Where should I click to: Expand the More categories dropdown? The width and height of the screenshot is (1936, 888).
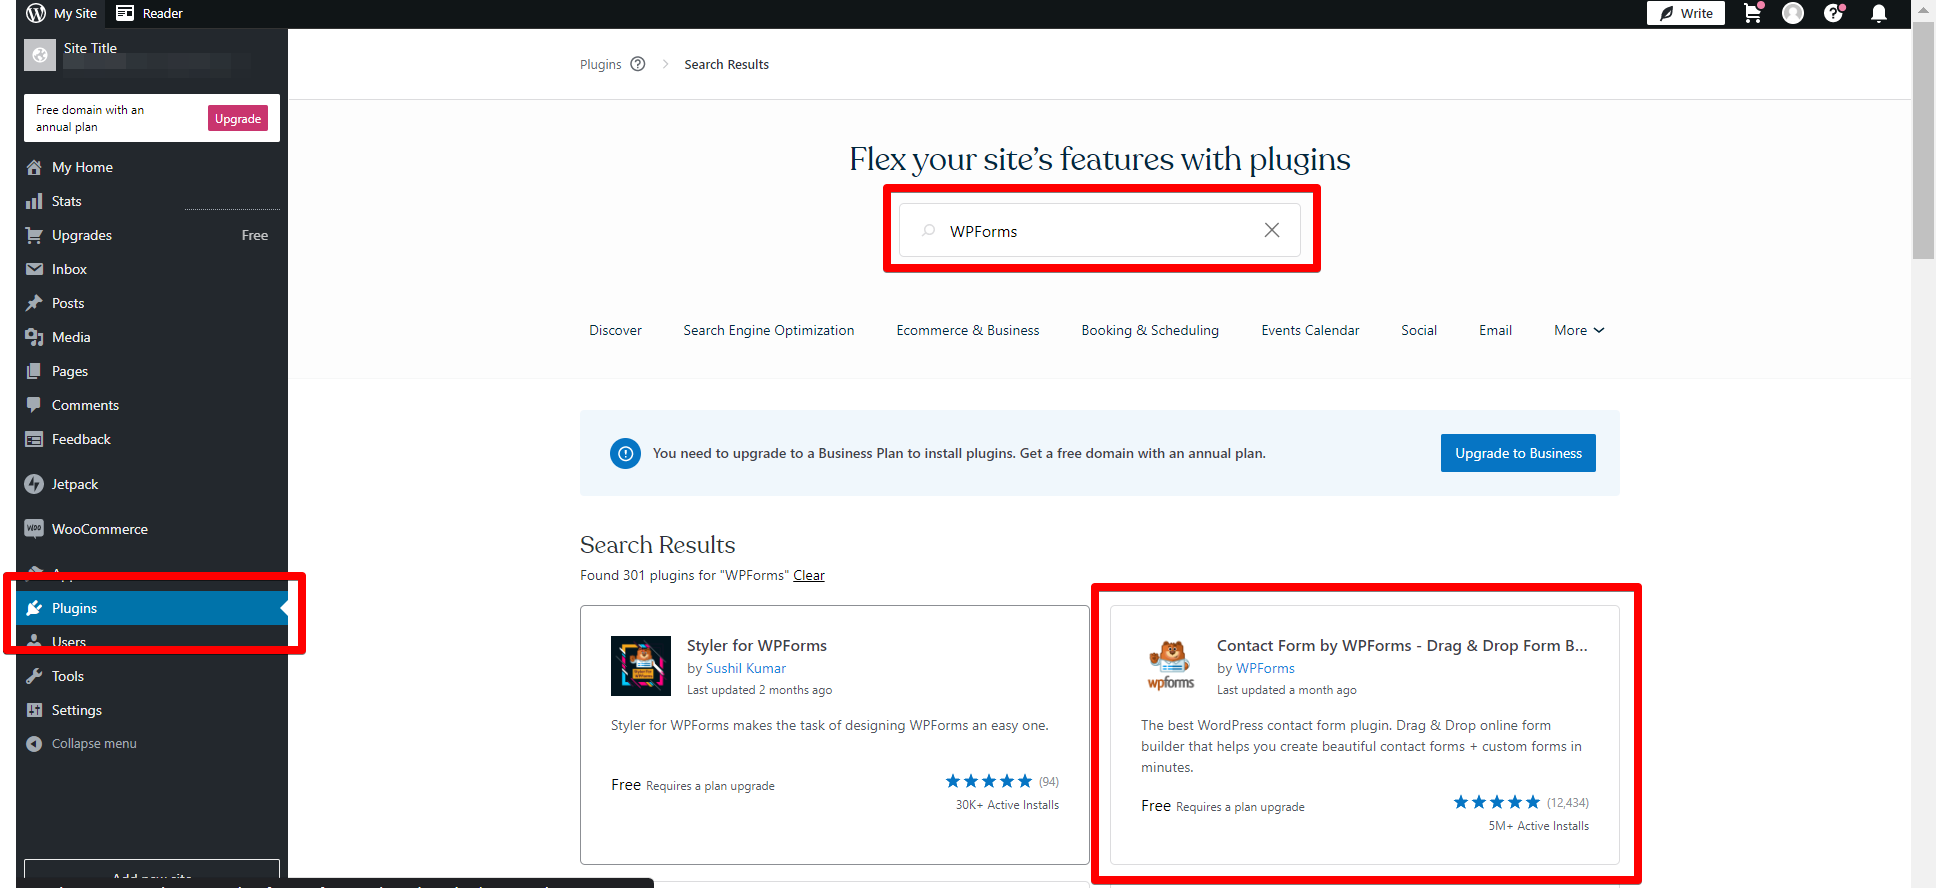coord(1579,330)
